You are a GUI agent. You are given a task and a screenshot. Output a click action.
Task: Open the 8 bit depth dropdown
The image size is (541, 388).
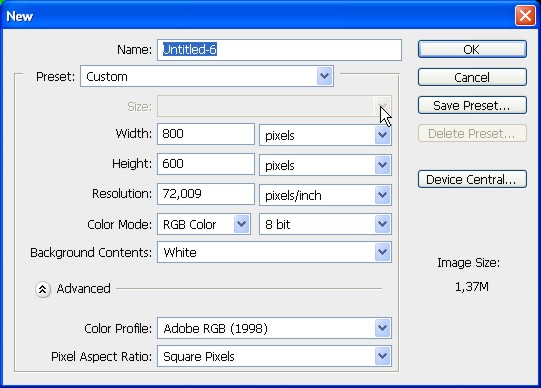325,224
